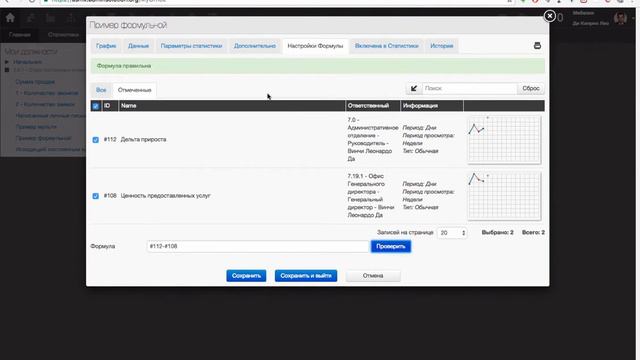This screenshot has height=360, width=640.
Task: Click the Проверить button
Action: coord(391,246)
